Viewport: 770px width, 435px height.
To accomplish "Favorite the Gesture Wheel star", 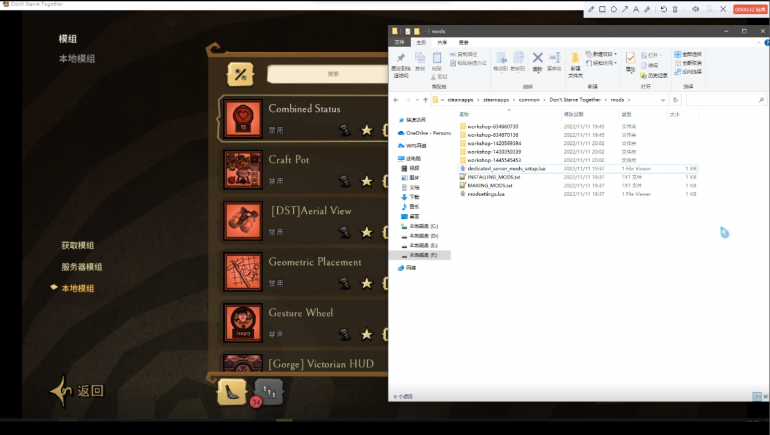I will coord(366,334).
